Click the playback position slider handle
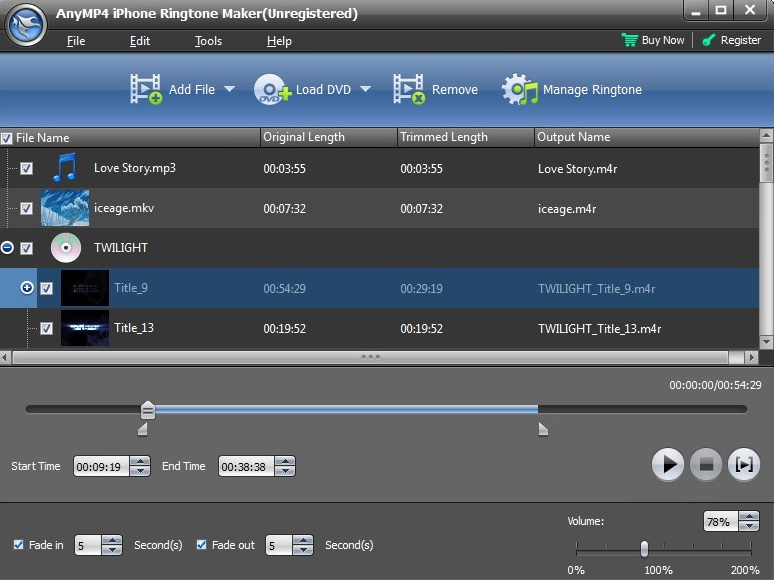Screen dimensions: 774x580 (148, 410)
